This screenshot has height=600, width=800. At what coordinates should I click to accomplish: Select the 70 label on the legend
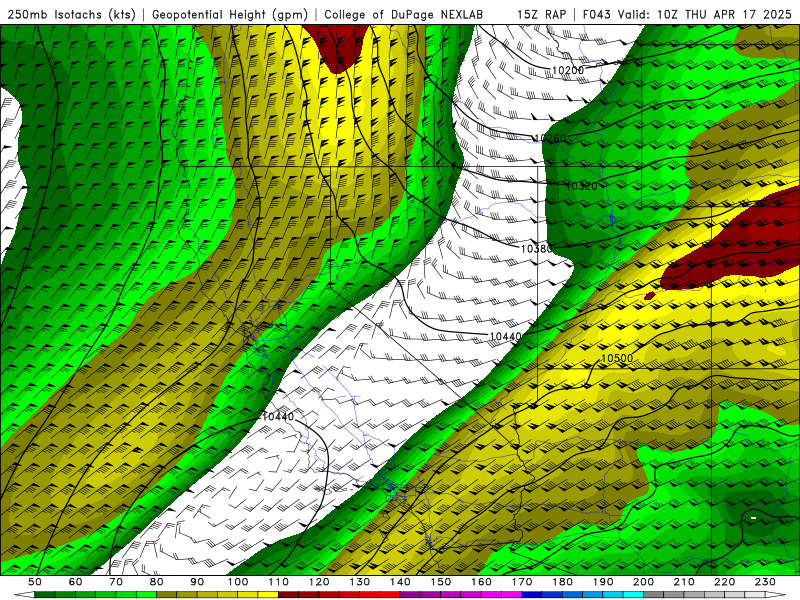point(116,582)
